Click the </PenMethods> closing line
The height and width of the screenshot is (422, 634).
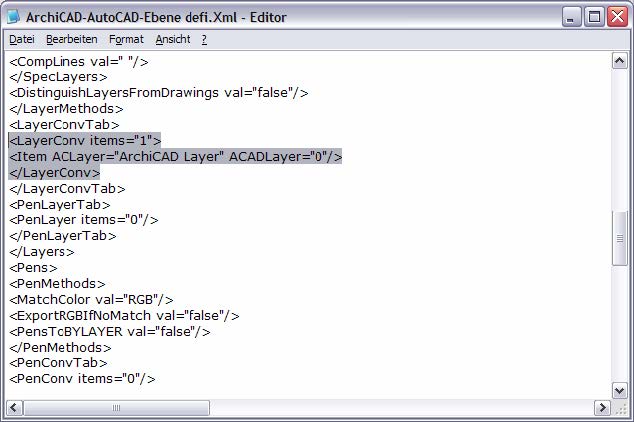pos(60,348)
